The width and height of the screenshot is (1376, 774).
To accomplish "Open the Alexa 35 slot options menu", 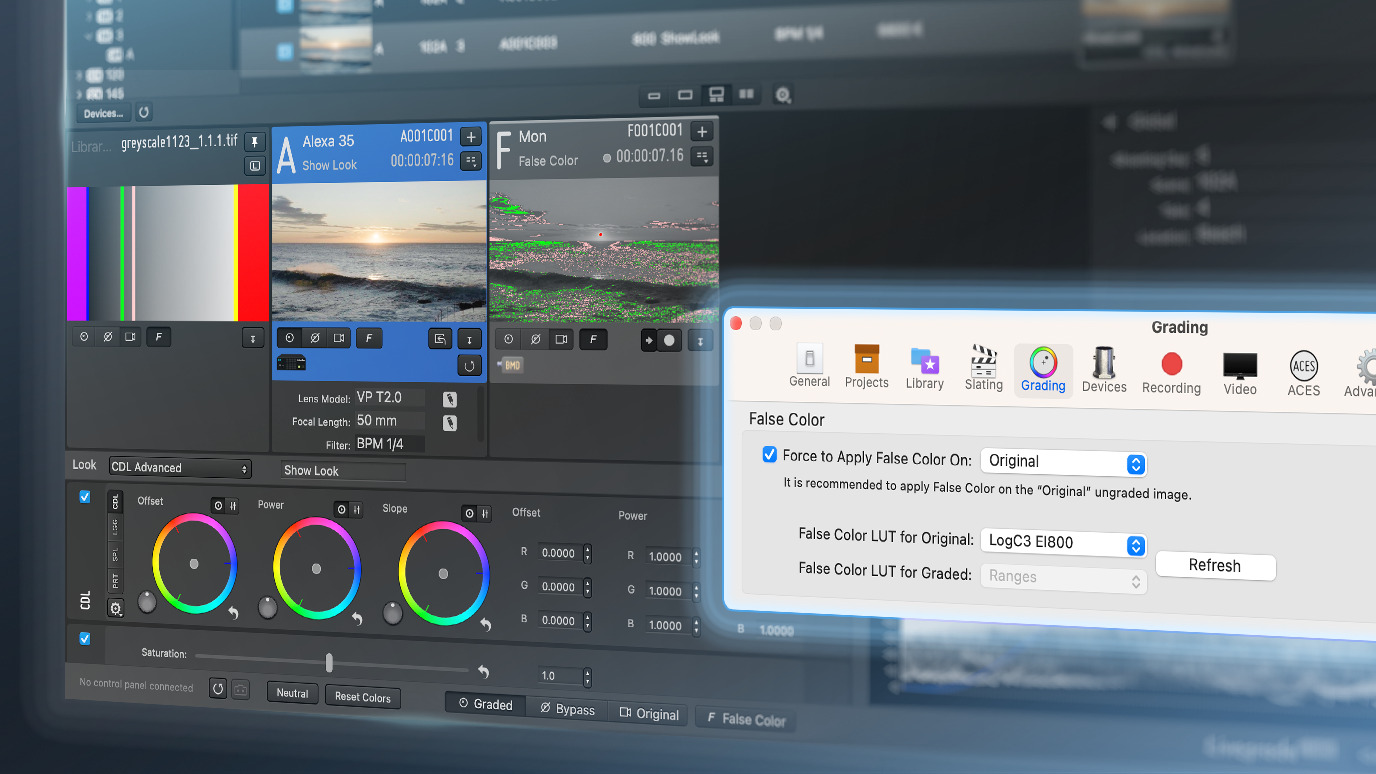I will point(471,161).
